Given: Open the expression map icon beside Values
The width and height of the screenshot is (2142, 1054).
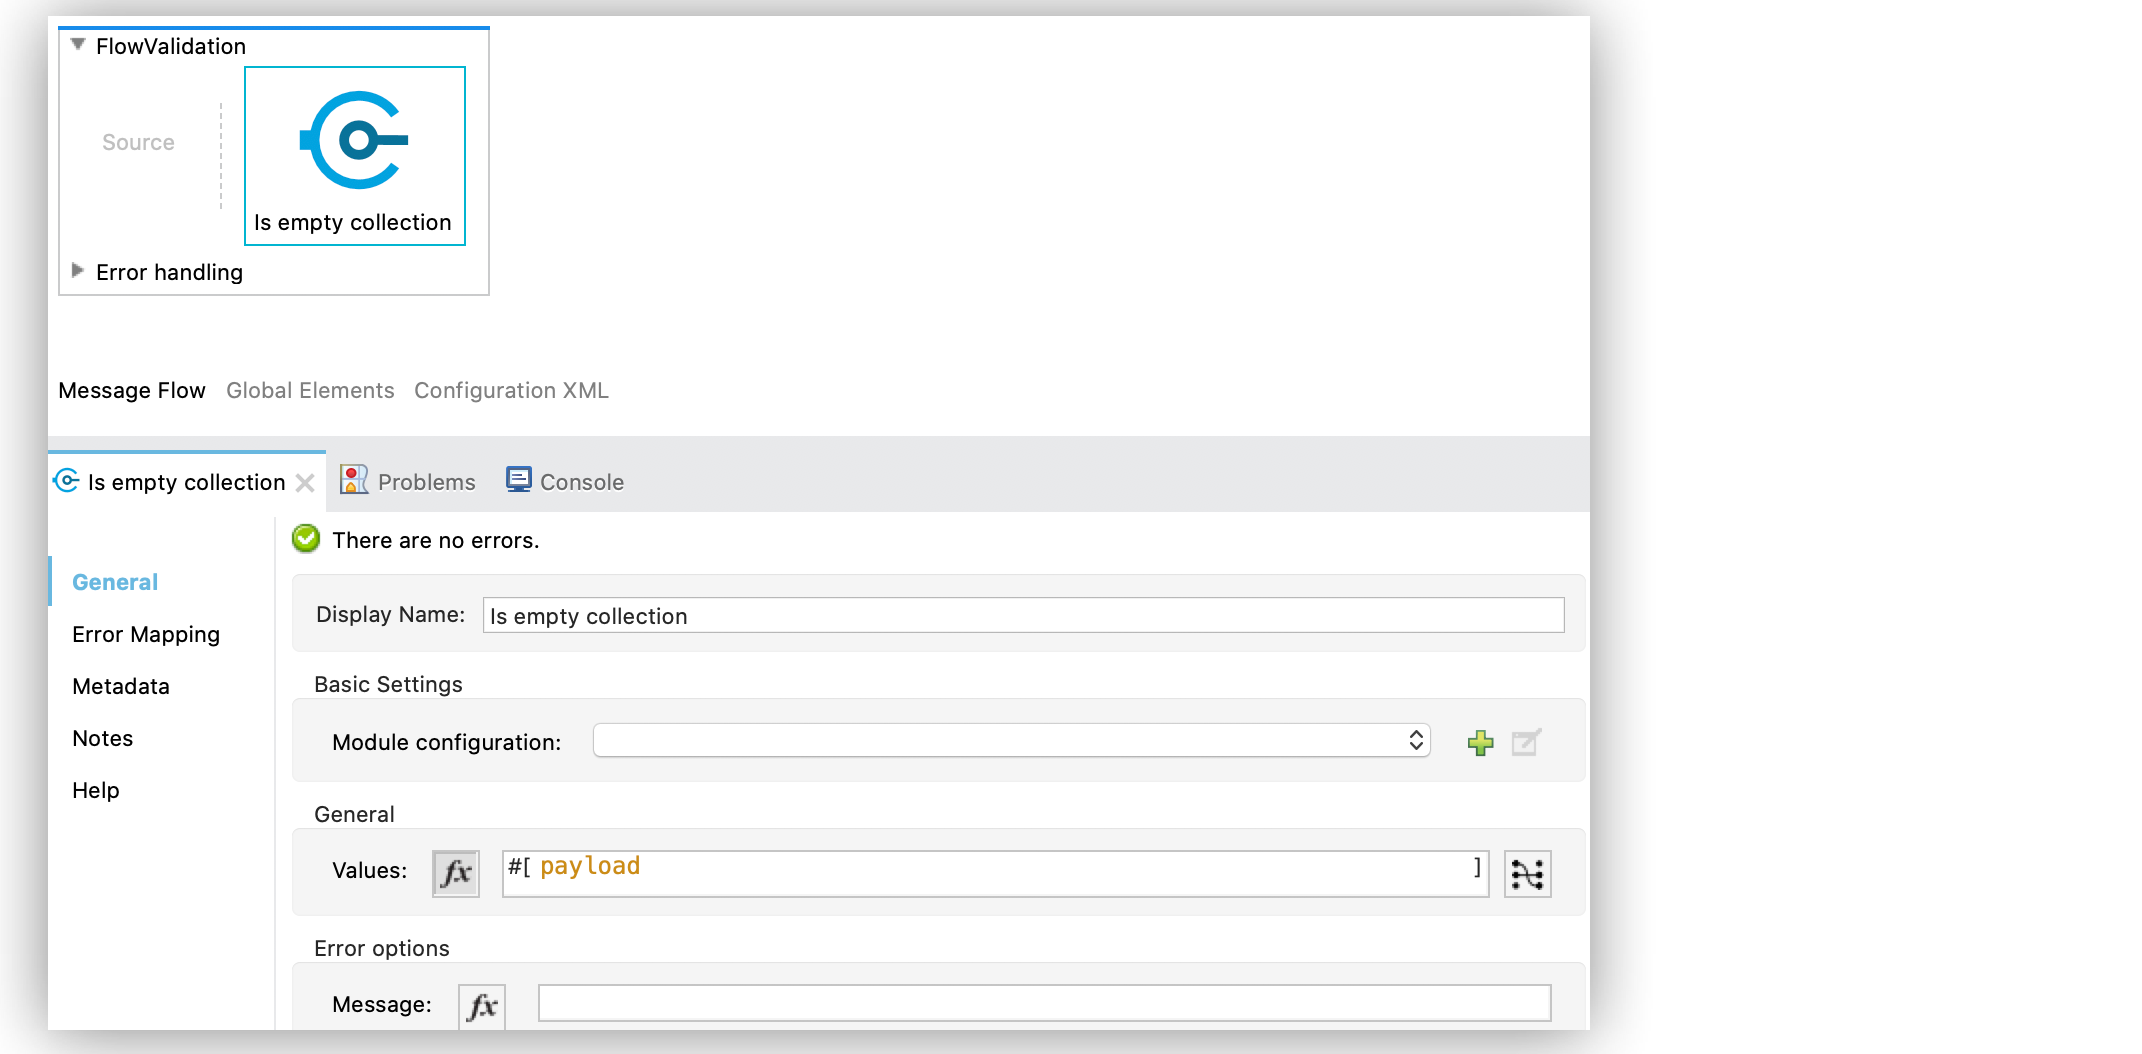Looking at the screenshot, I should [1527, 874].
